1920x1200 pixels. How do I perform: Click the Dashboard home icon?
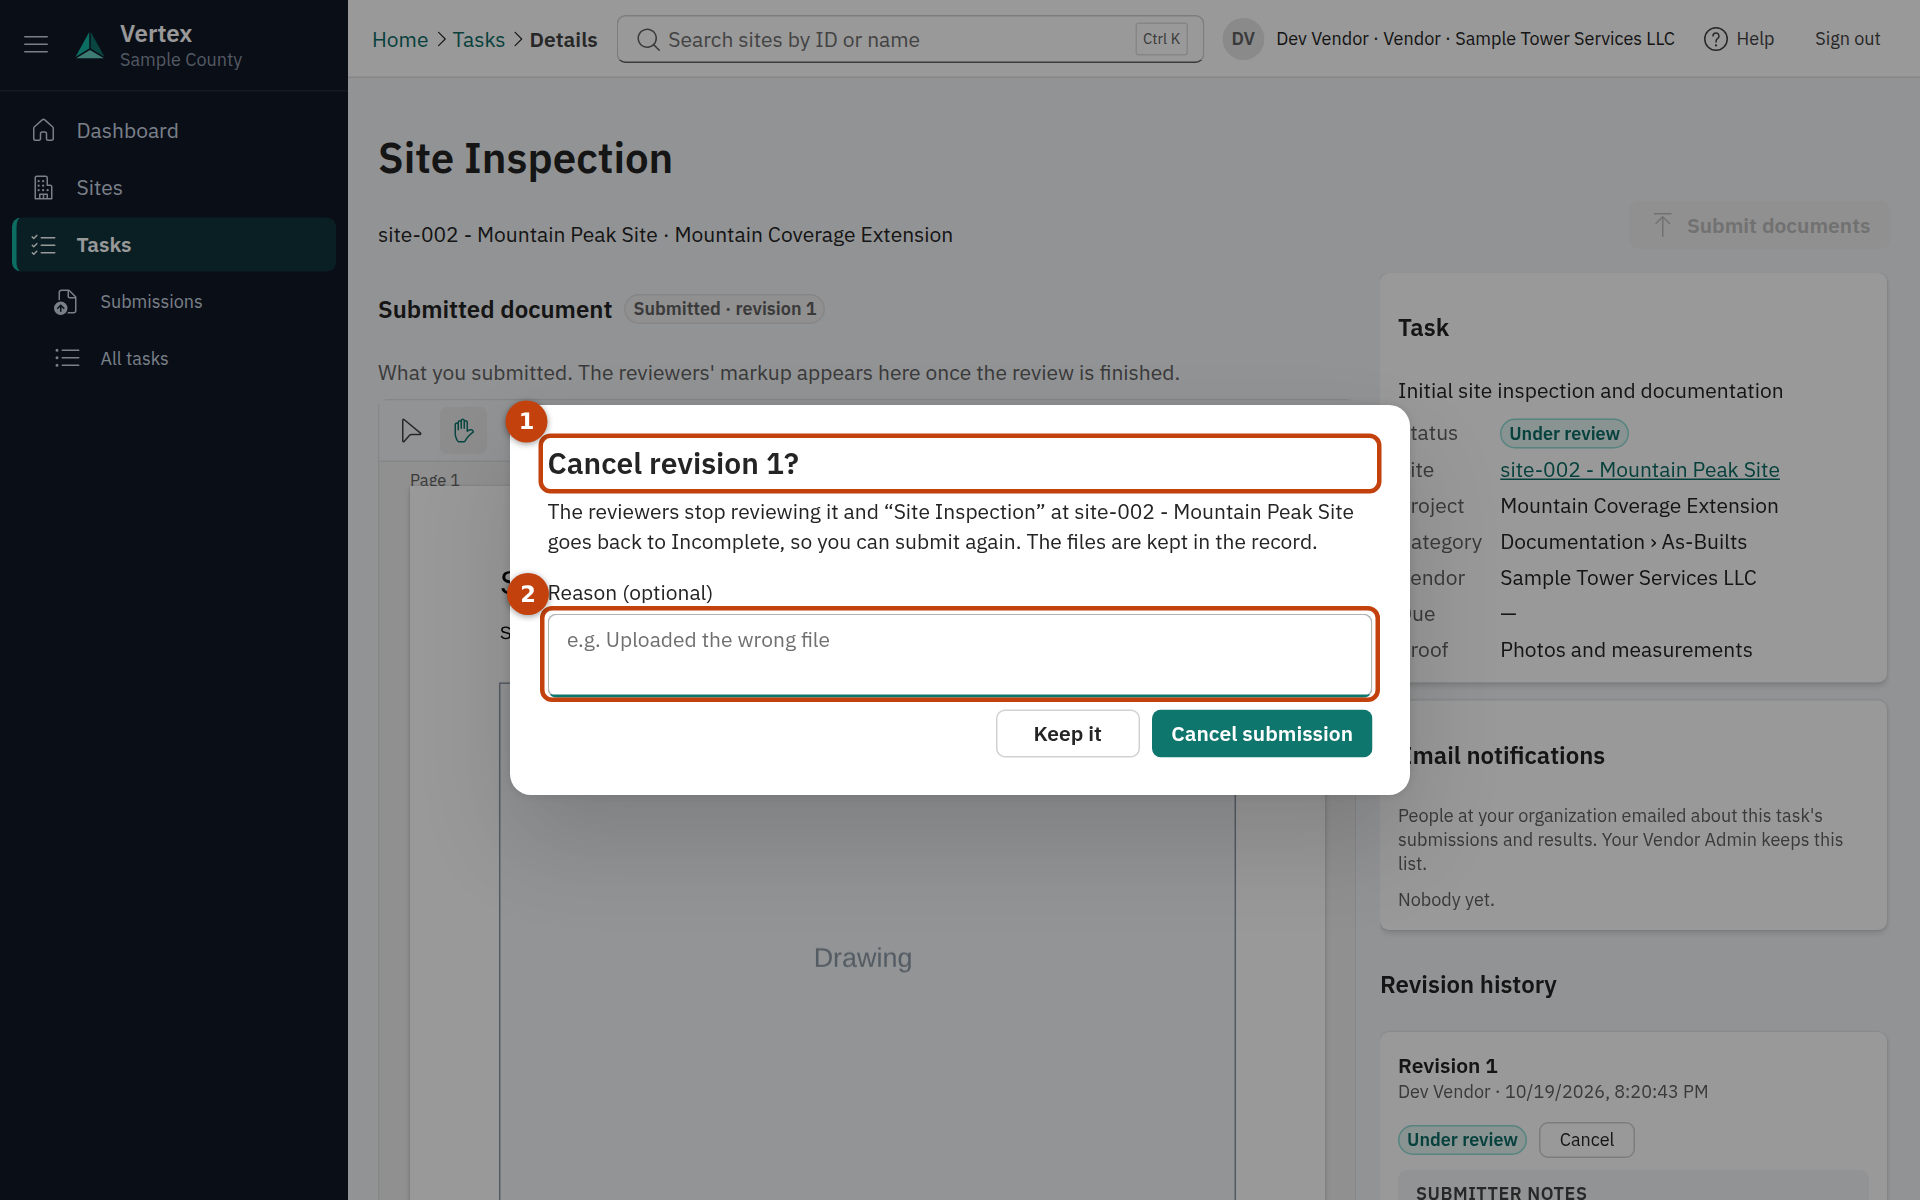coord(43,131)
